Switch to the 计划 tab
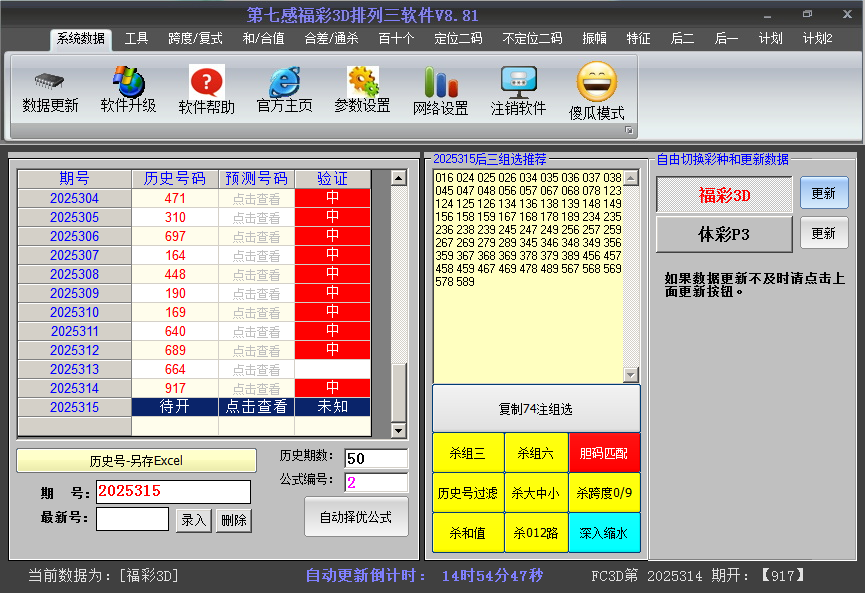 [770, 37]
